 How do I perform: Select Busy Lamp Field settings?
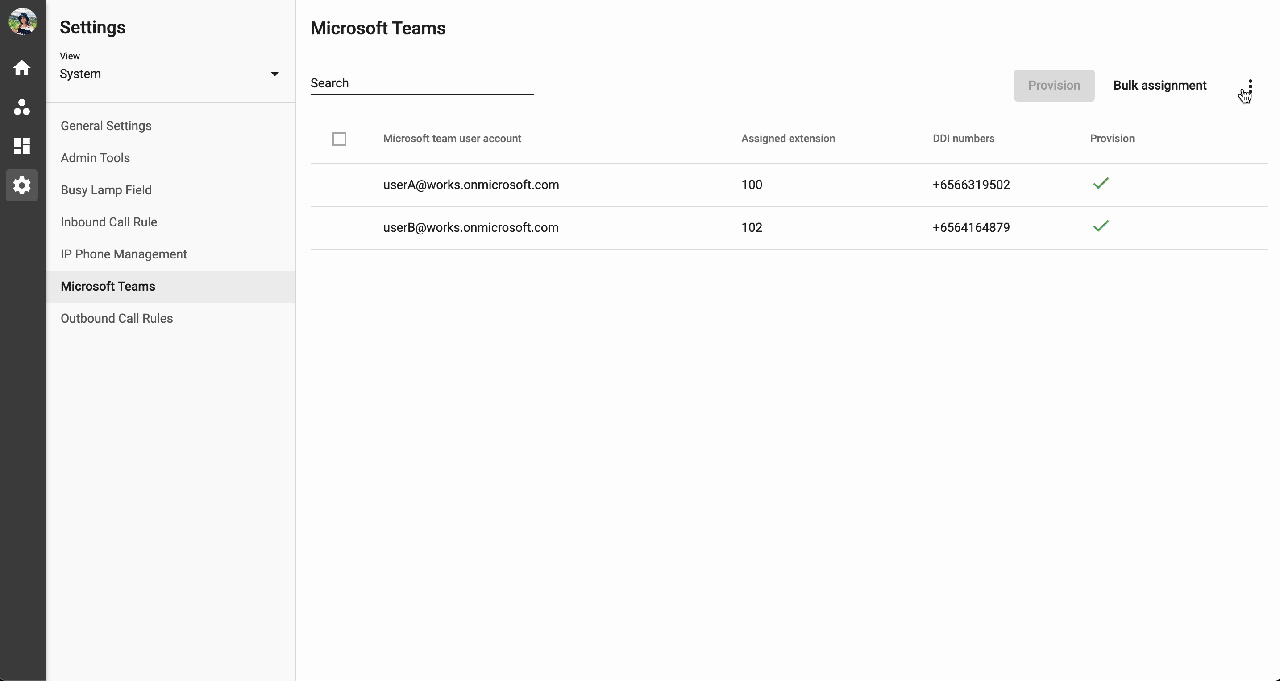pyautogui.click(x=170, y=190)
